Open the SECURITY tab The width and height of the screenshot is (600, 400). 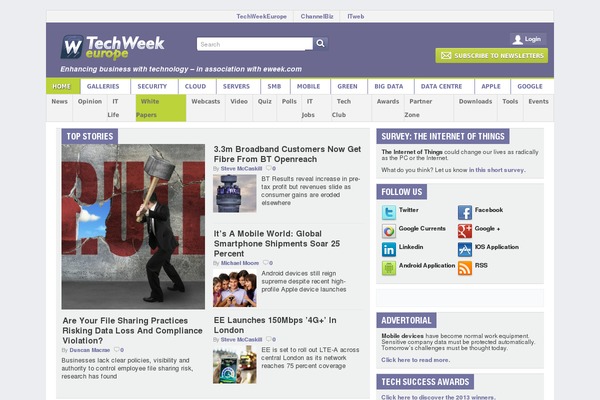(x=152, y=86)
